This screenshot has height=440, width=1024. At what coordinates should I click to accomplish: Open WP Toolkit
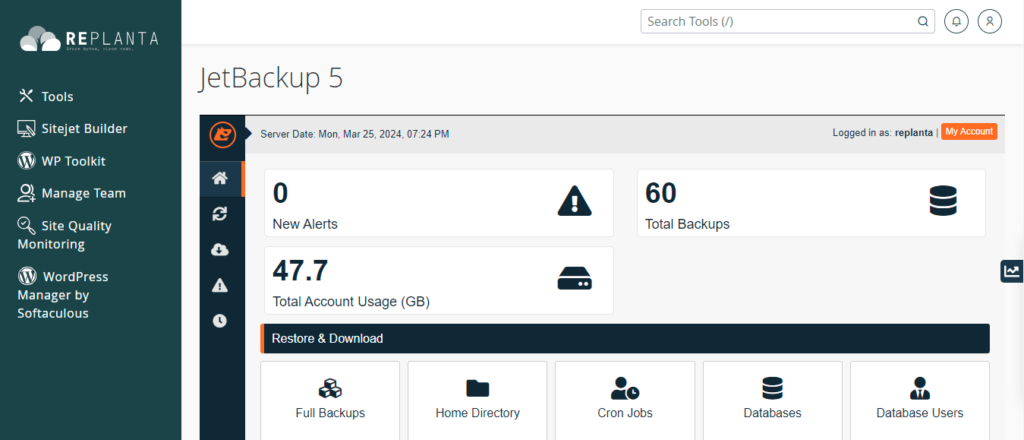pyautogui.click(x=61, y=161)
